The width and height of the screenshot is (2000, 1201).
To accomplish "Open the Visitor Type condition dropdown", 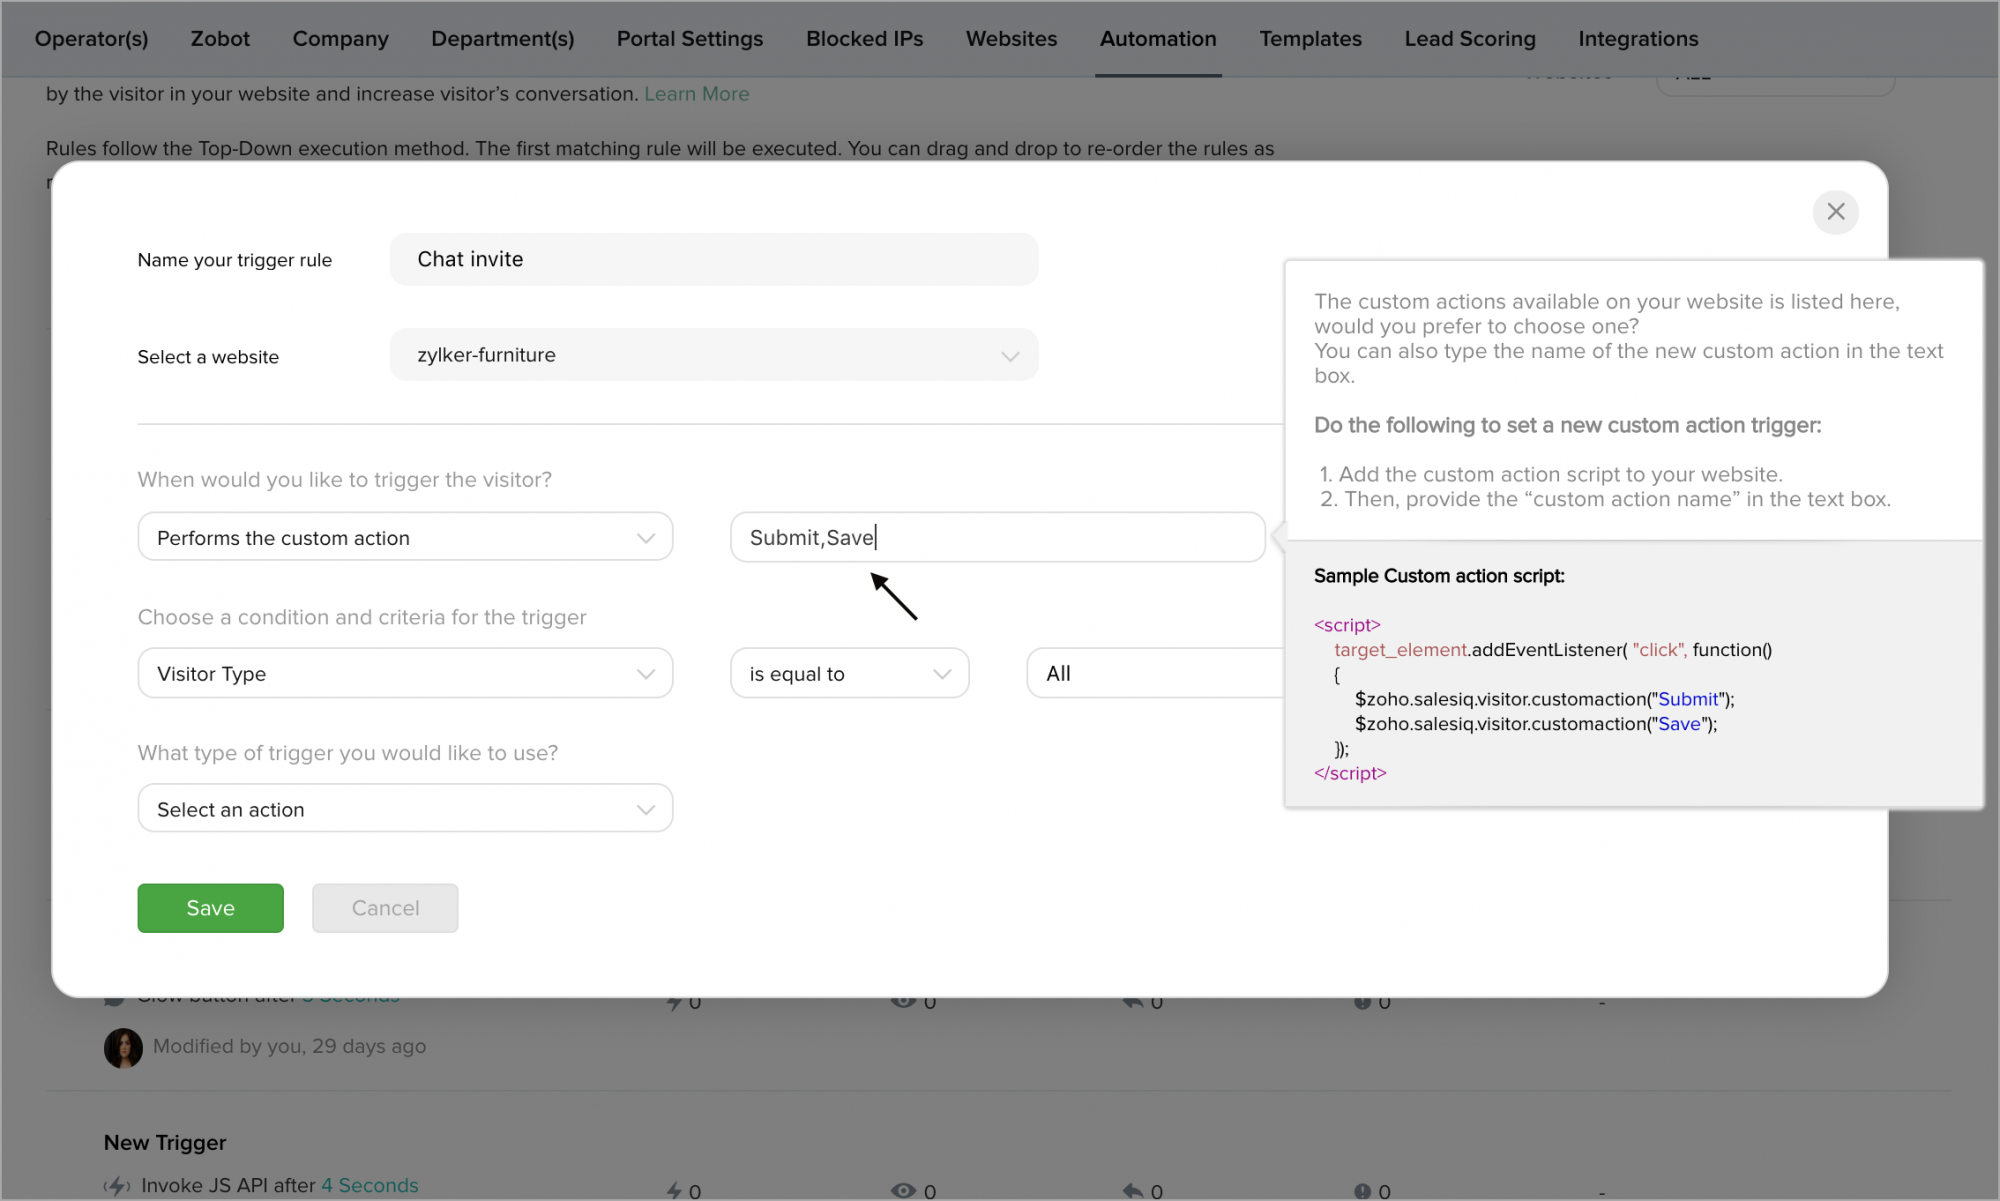I will pos(405,674).
